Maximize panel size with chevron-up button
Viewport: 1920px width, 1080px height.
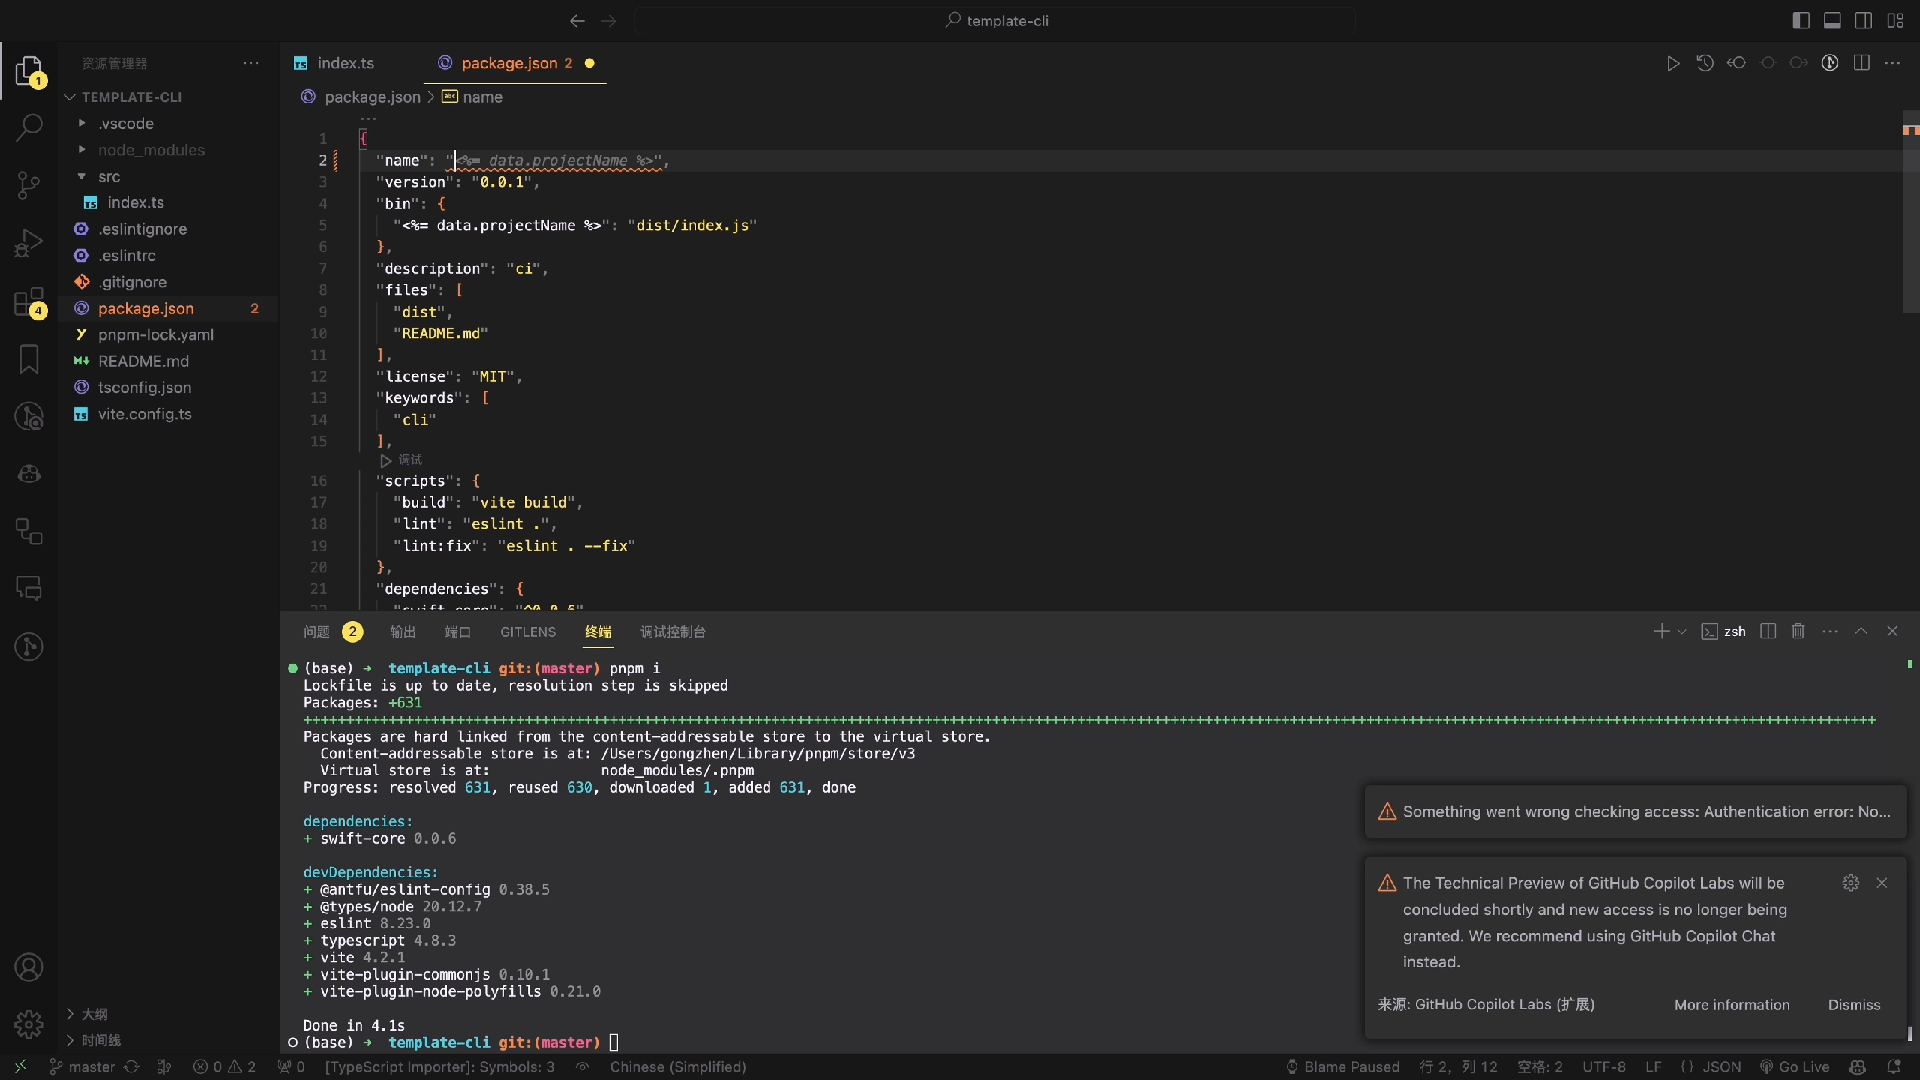pyautogui.click(x=1861, y=631)
